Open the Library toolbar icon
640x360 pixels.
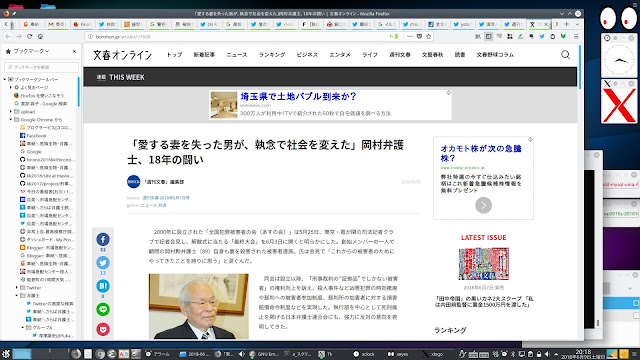coord(478,36)
